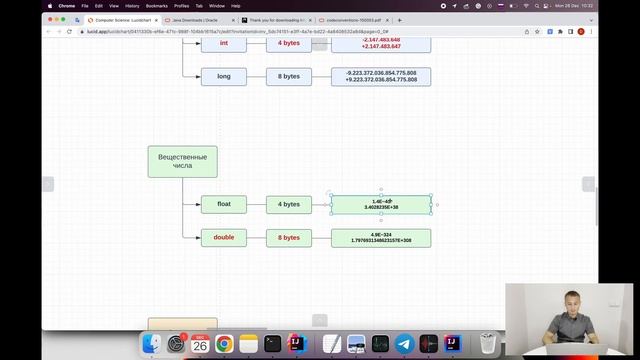640x360 pixels.
Task: Select the Computer Science Lucidchart tab
Action: pos(123,20)
